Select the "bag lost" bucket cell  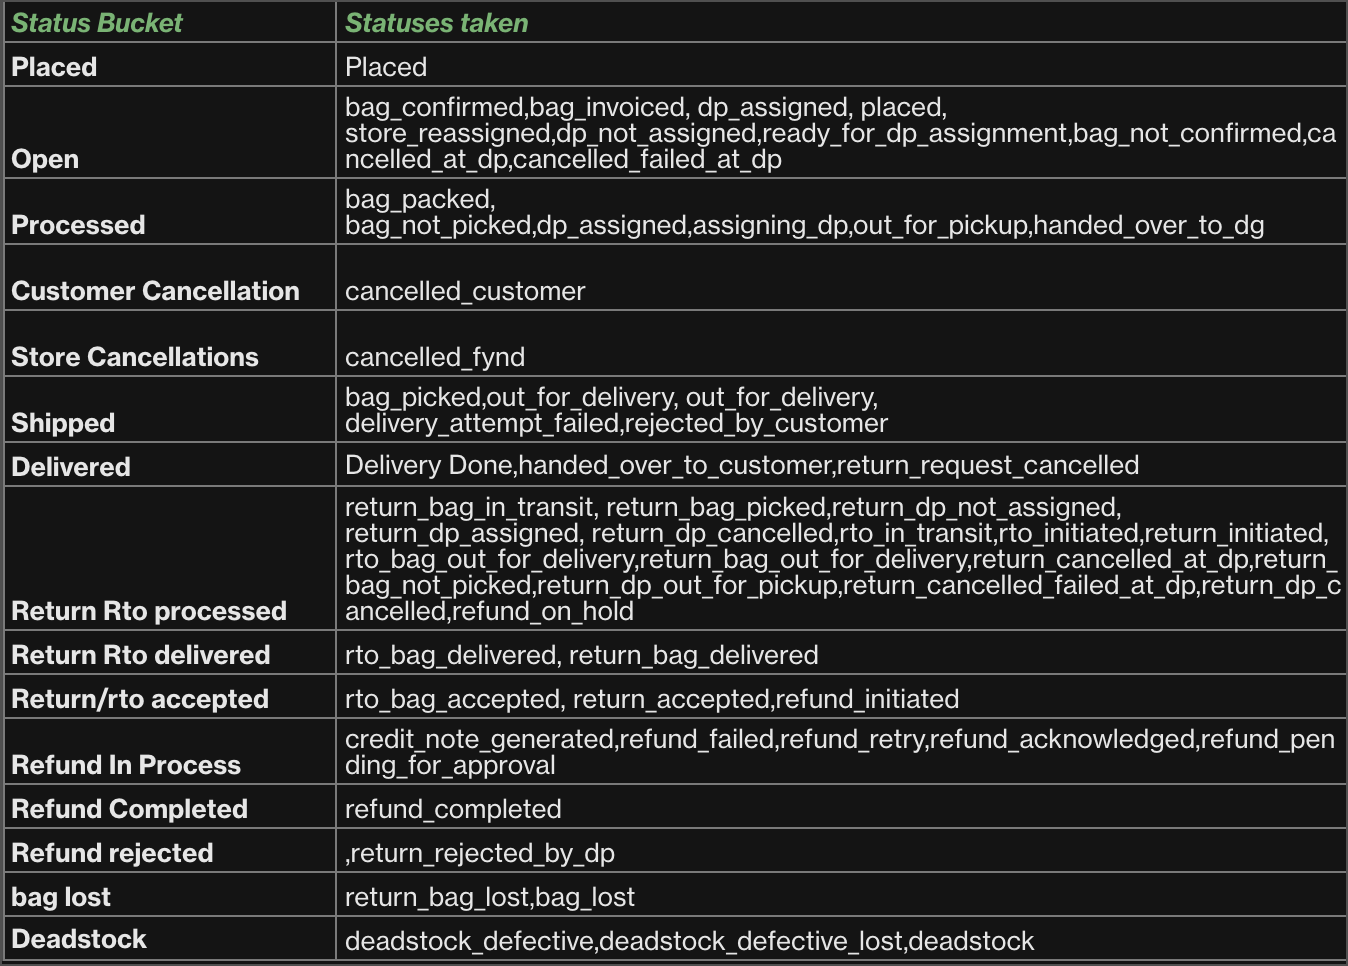61,897
